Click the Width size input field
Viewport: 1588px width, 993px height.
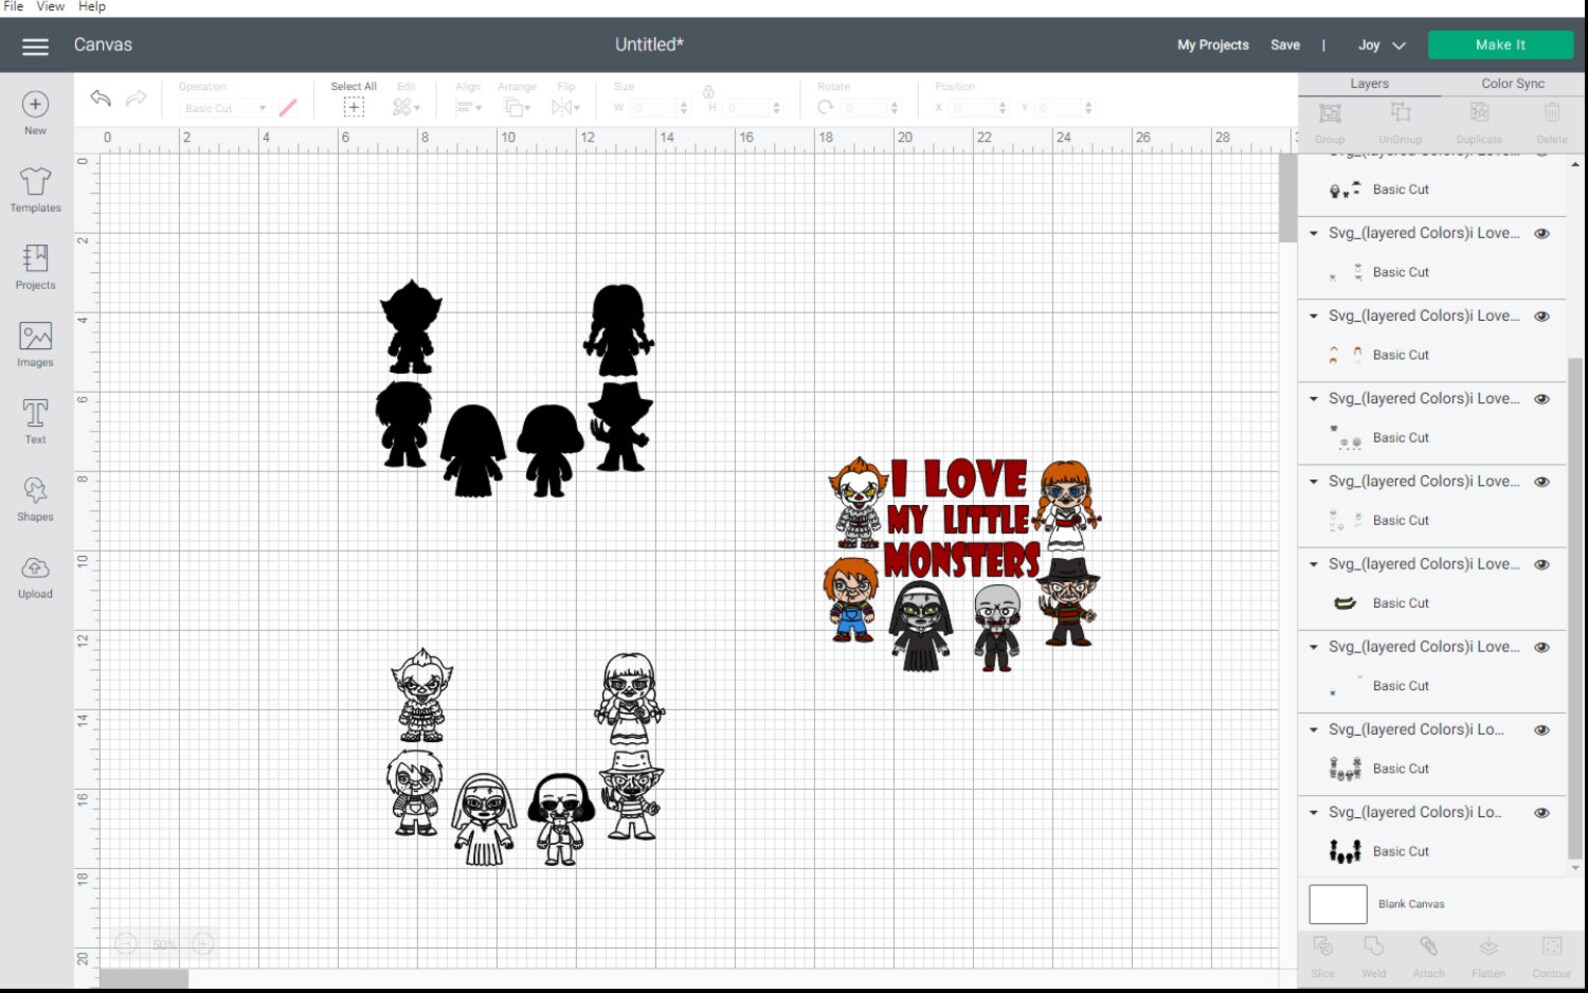click(659, 108)
